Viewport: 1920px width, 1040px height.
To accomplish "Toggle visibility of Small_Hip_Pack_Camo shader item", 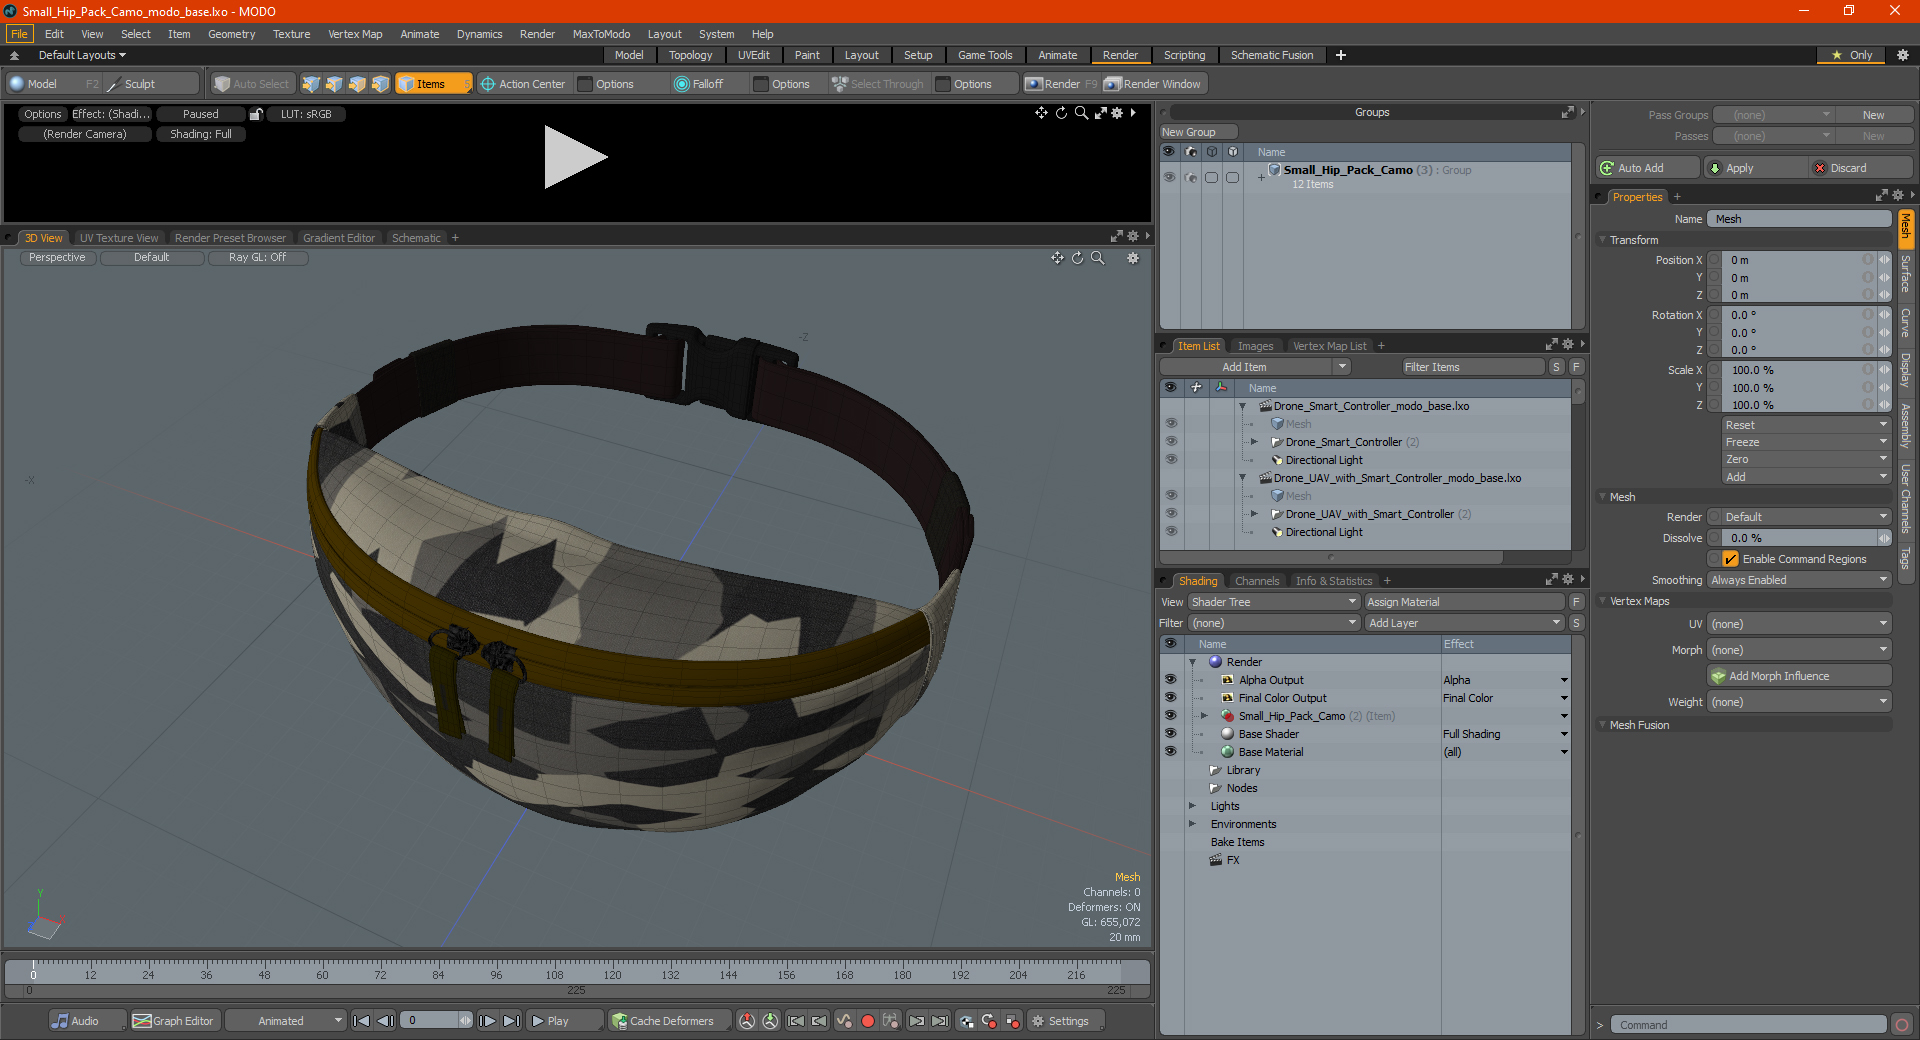I will (x=1170, y=716).
